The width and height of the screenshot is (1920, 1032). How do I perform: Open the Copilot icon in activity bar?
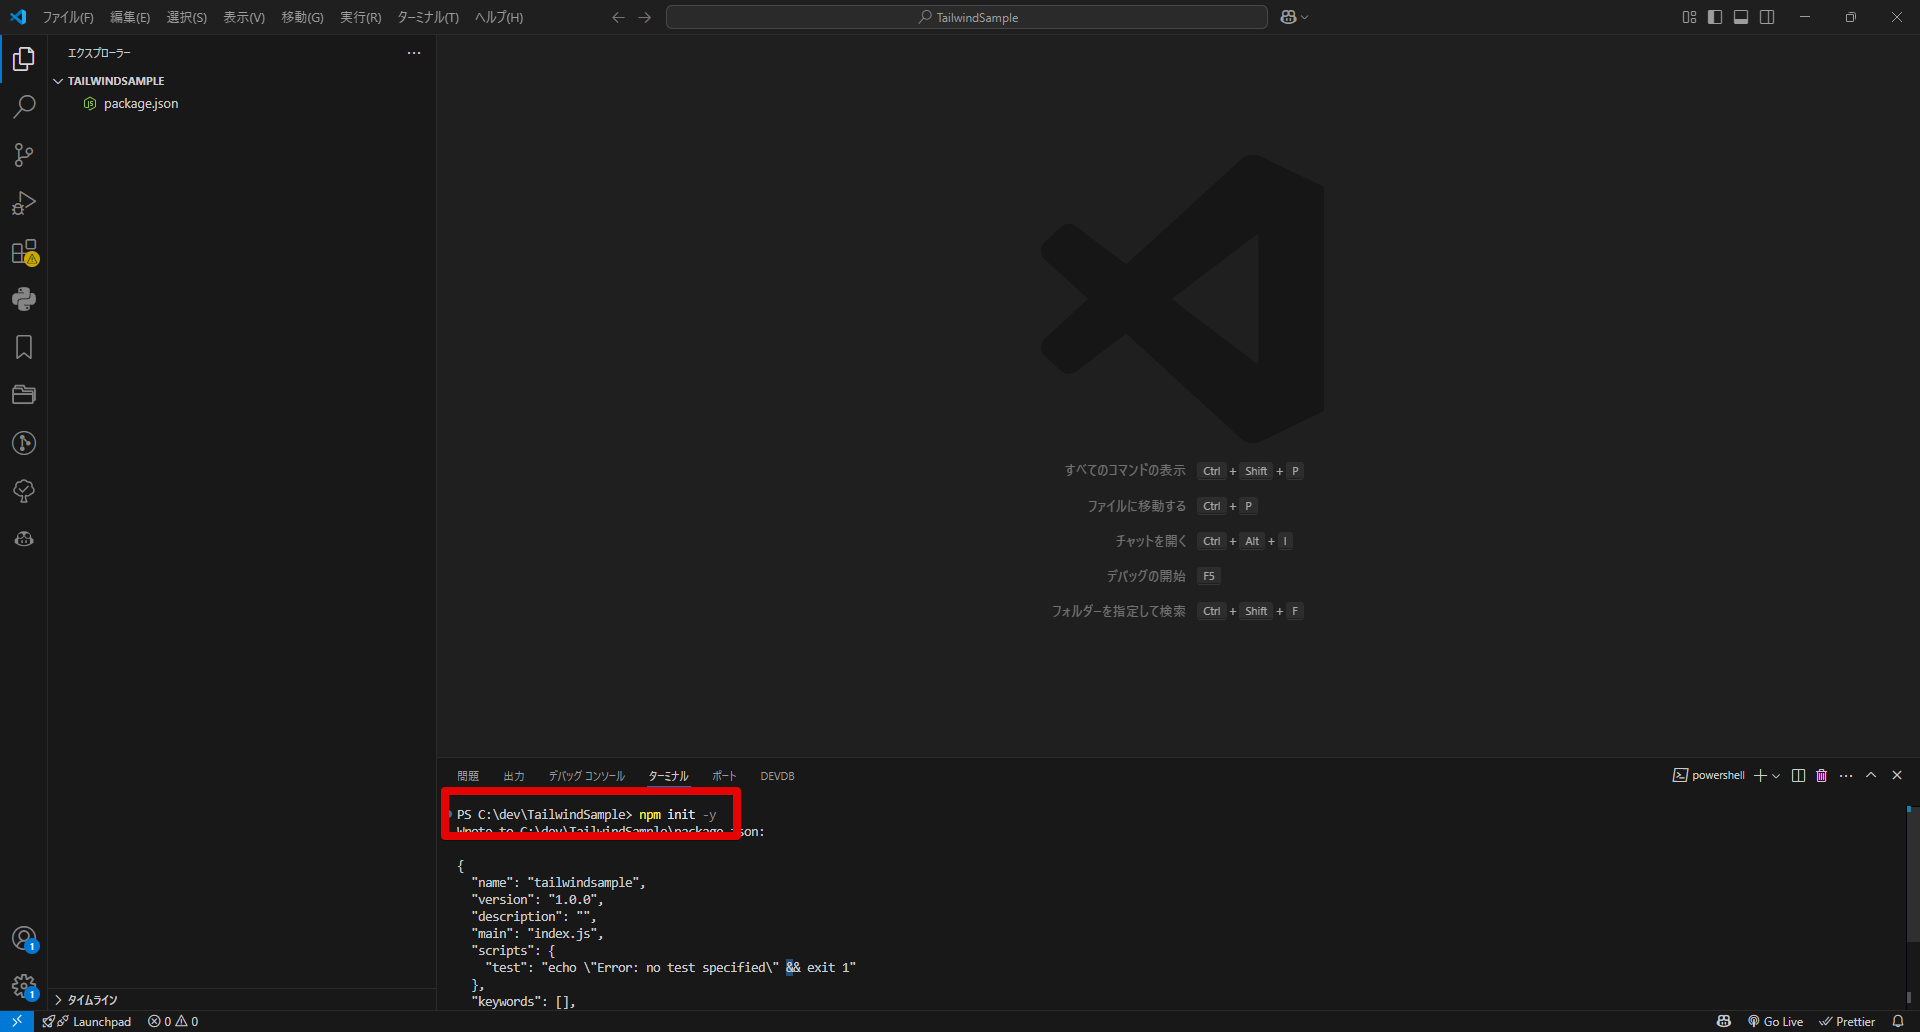24,539
